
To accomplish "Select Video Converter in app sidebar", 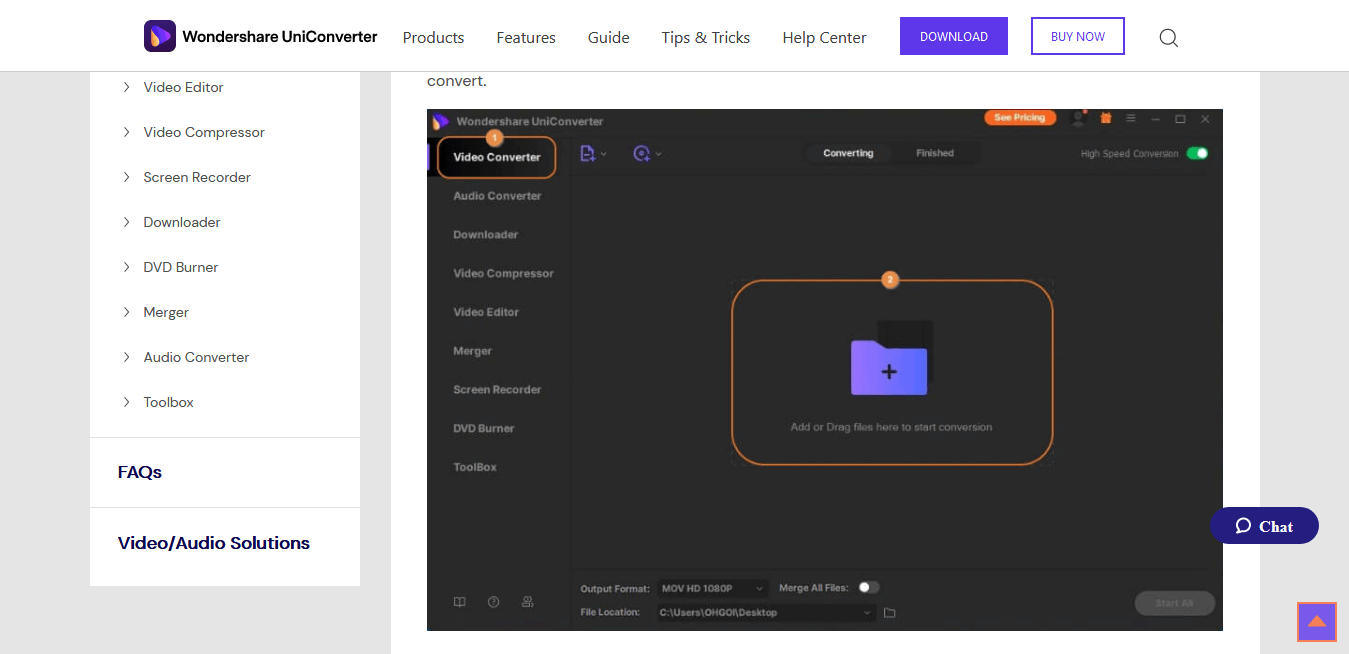I will coord(496,157).
